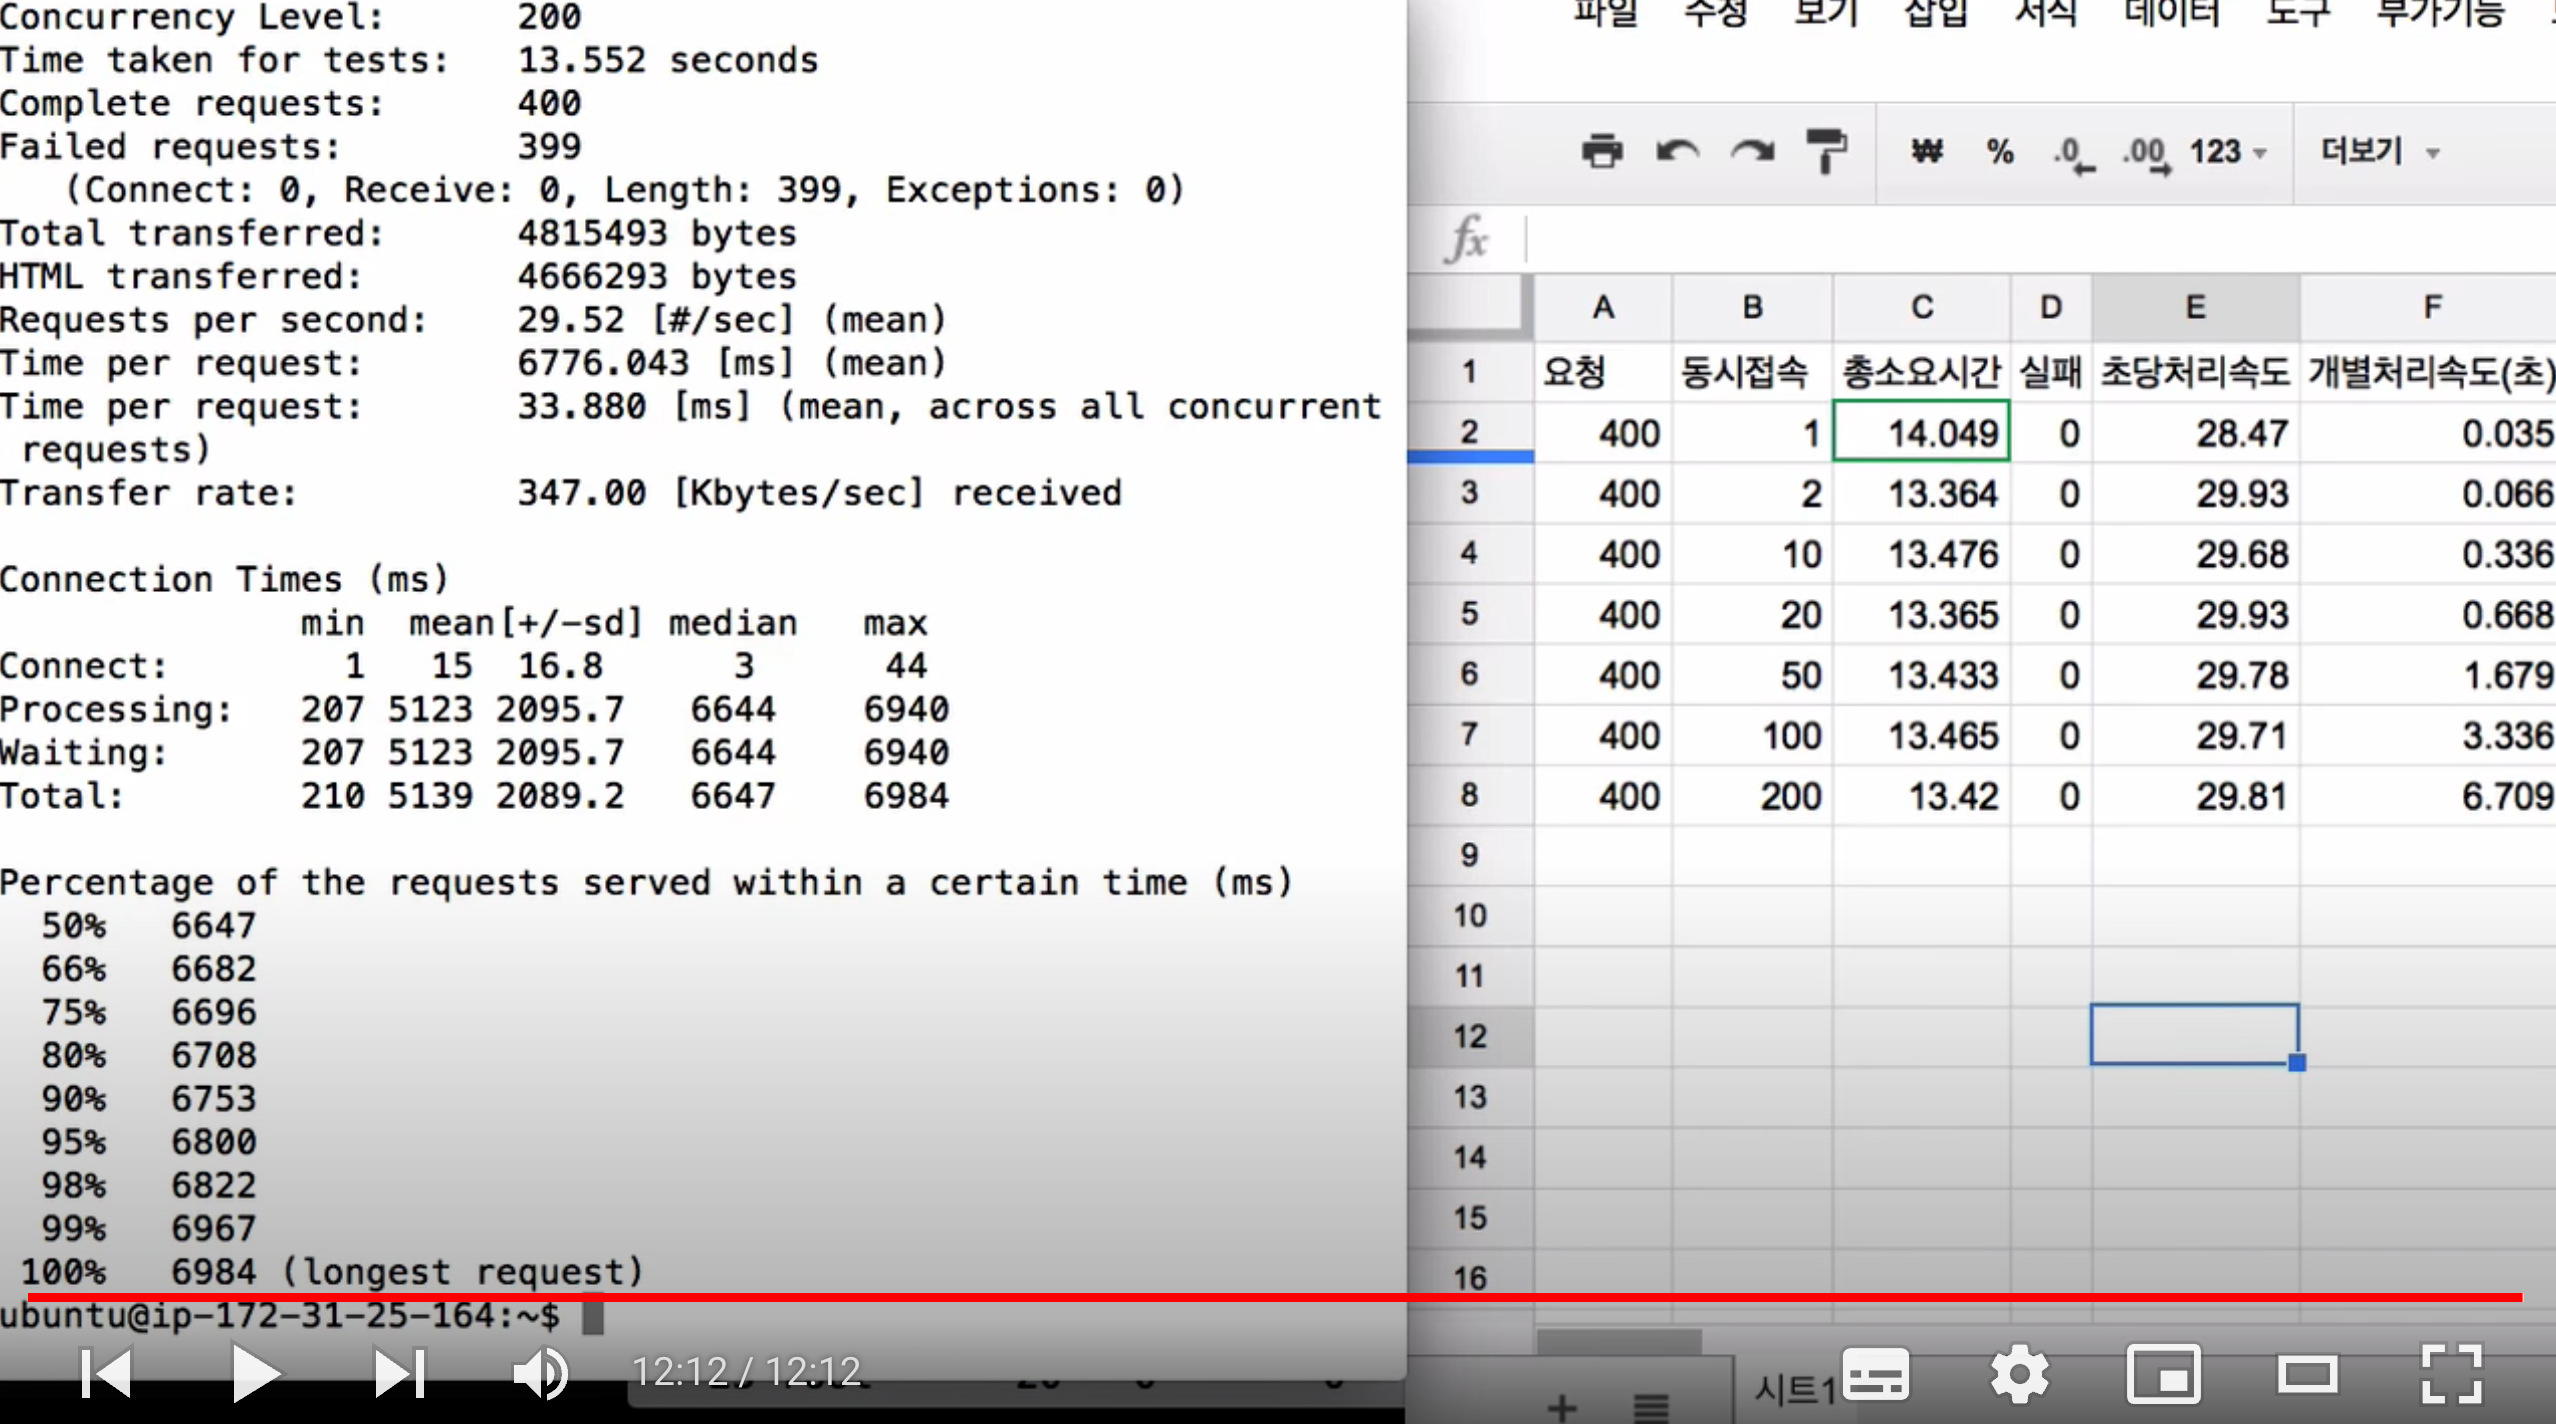Toggle video theater mode
The height and width of the screenshot is (1424, 2556).
(x=2307, y=1375)
